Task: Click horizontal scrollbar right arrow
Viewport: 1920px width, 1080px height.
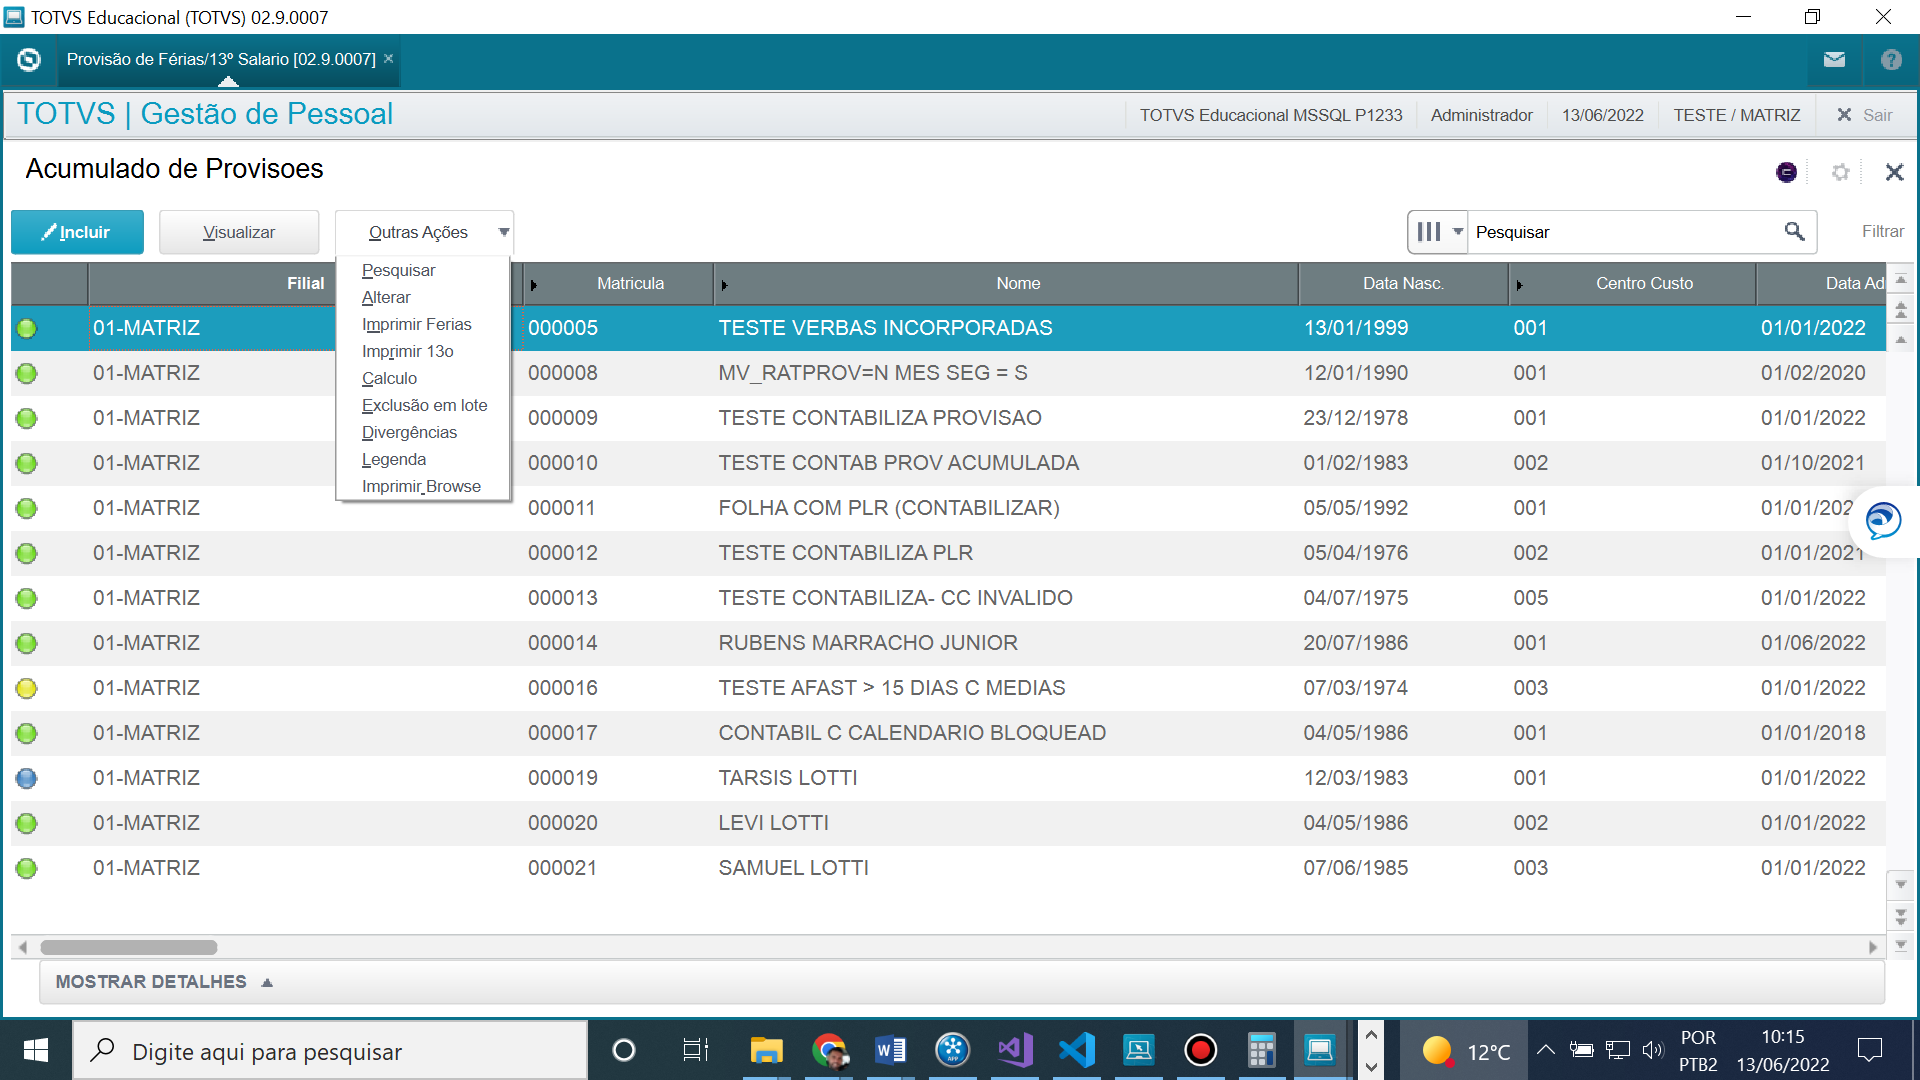Action: (1873, 947)
